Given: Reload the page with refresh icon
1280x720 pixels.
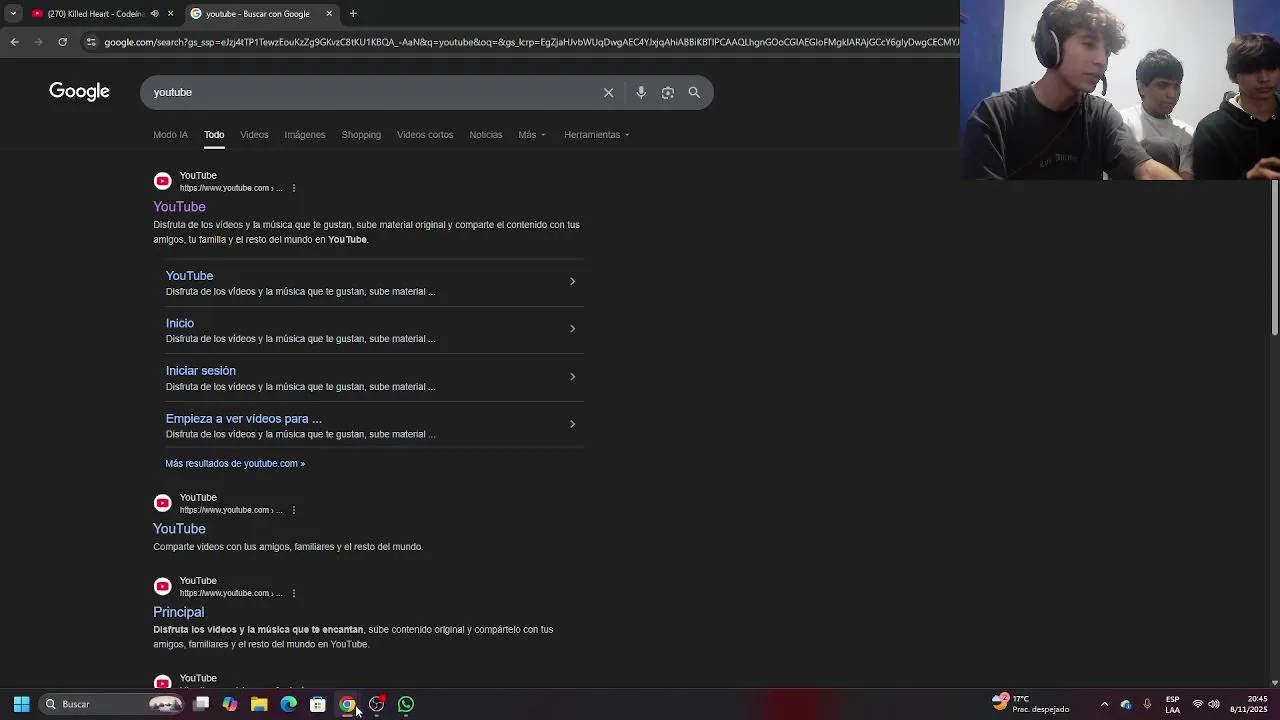Looking at the screenshot, I should click(x=62, y=42).
